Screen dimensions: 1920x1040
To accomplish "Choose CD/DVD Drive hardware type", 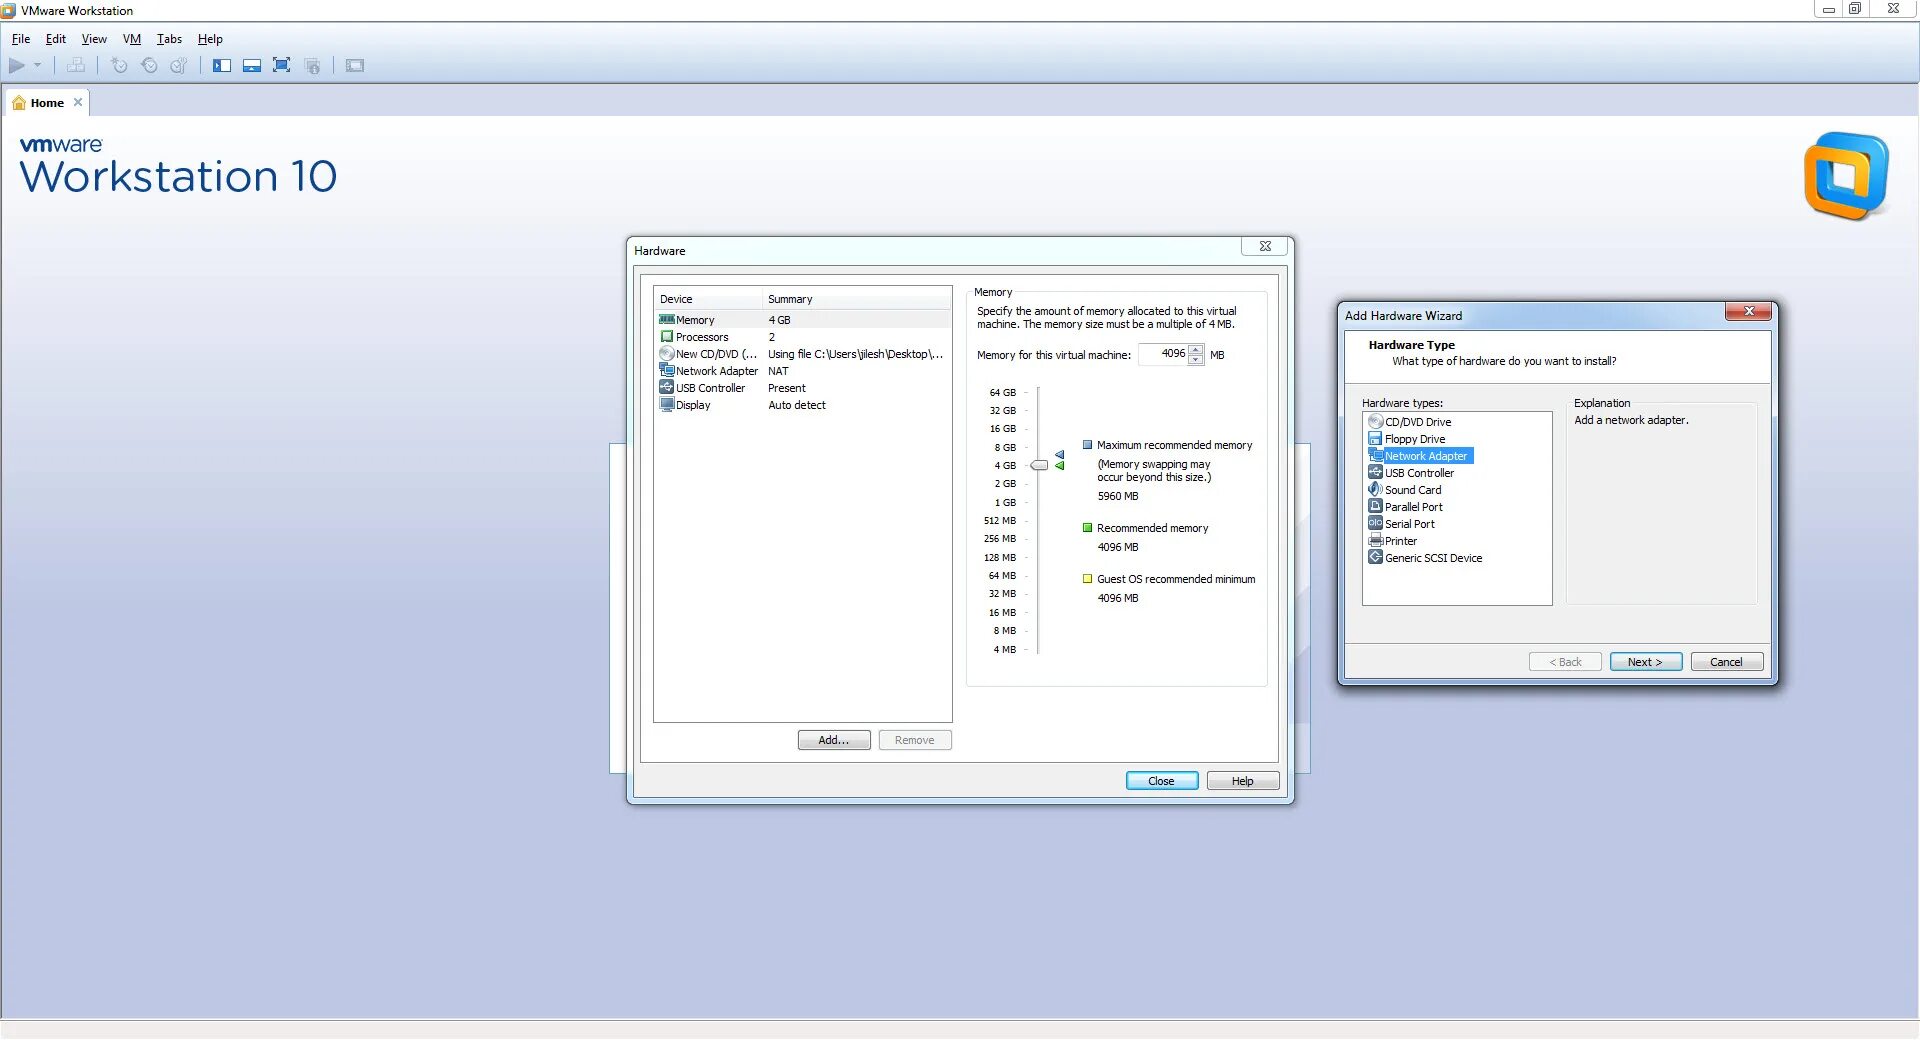I will [x=1410, y=422].
